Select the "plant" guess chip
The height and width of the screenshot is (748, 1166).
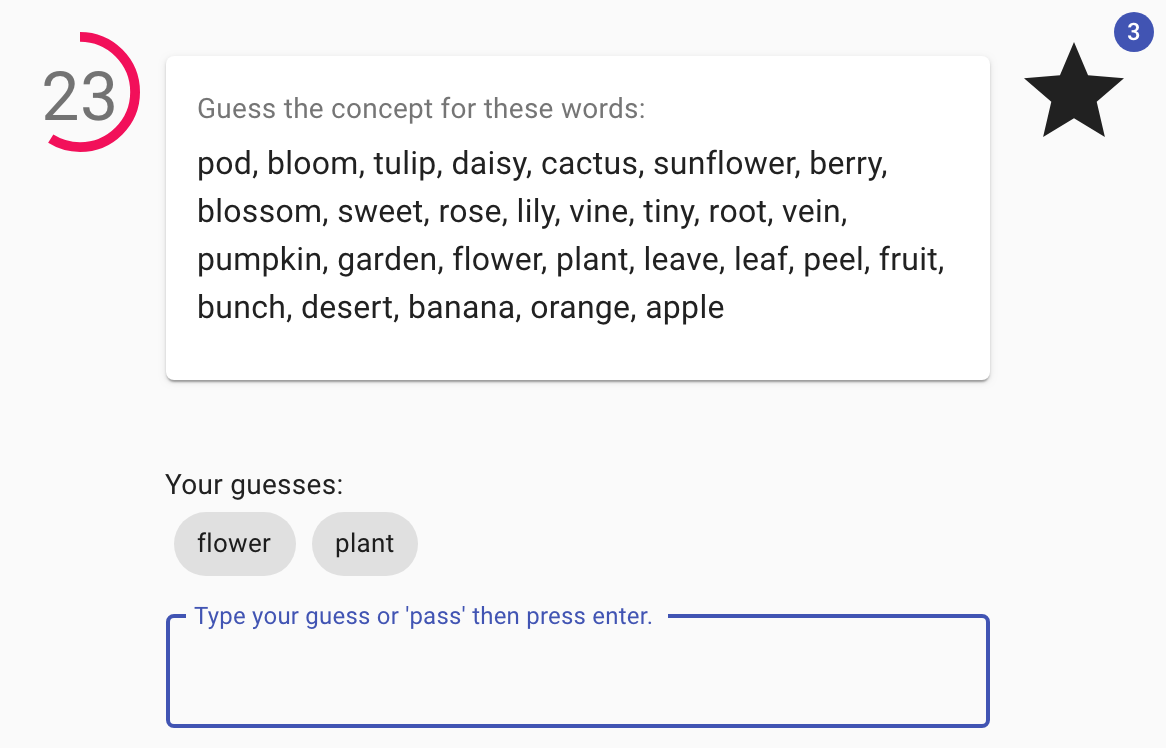coord(364,544)
